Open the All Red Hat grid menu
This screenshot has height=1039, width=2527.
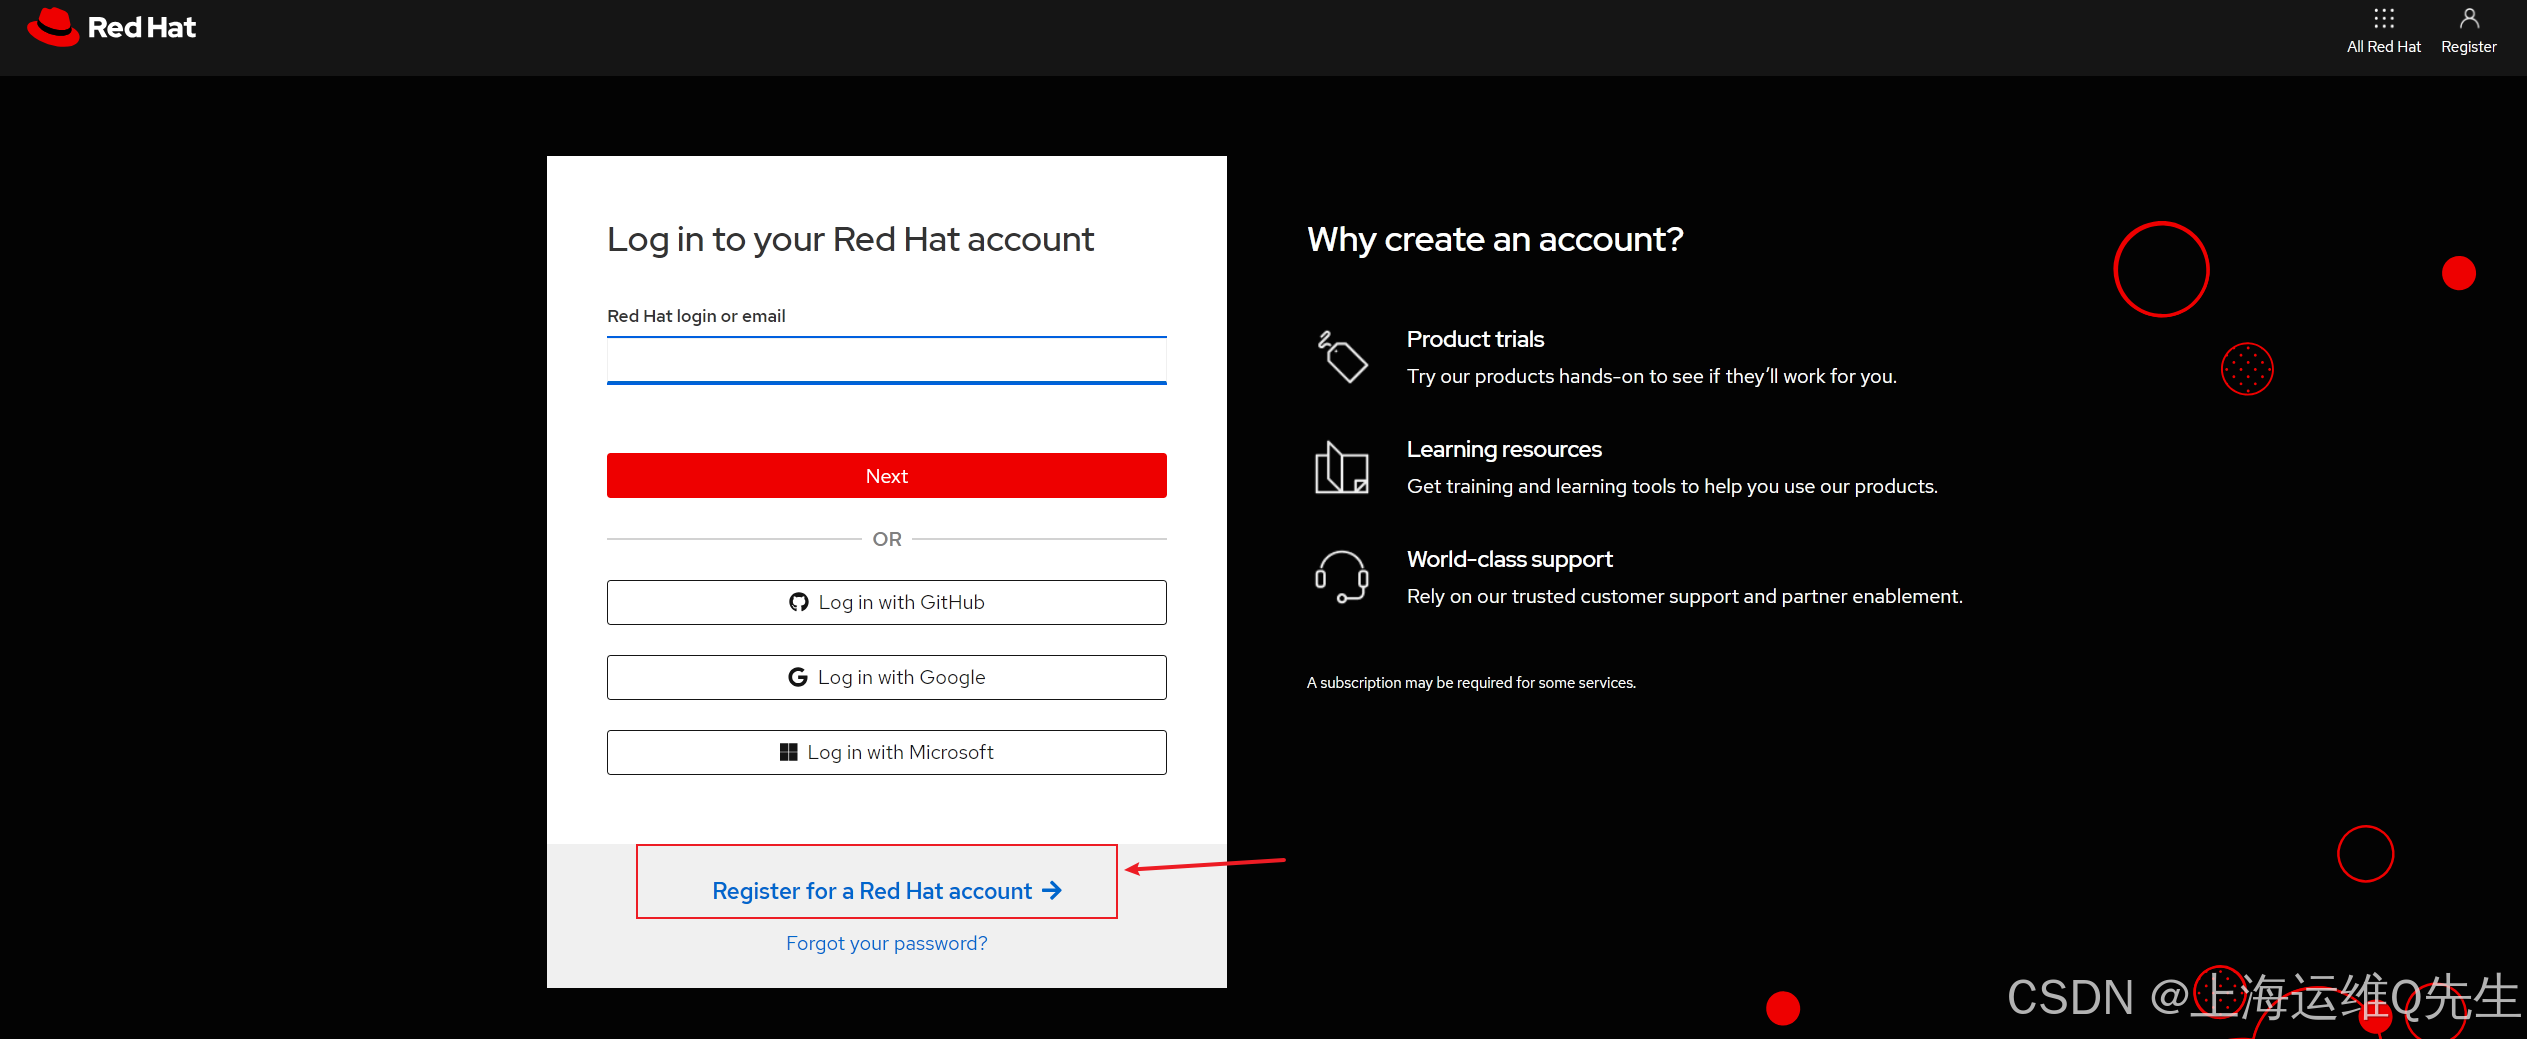[x=2383, y=31]
